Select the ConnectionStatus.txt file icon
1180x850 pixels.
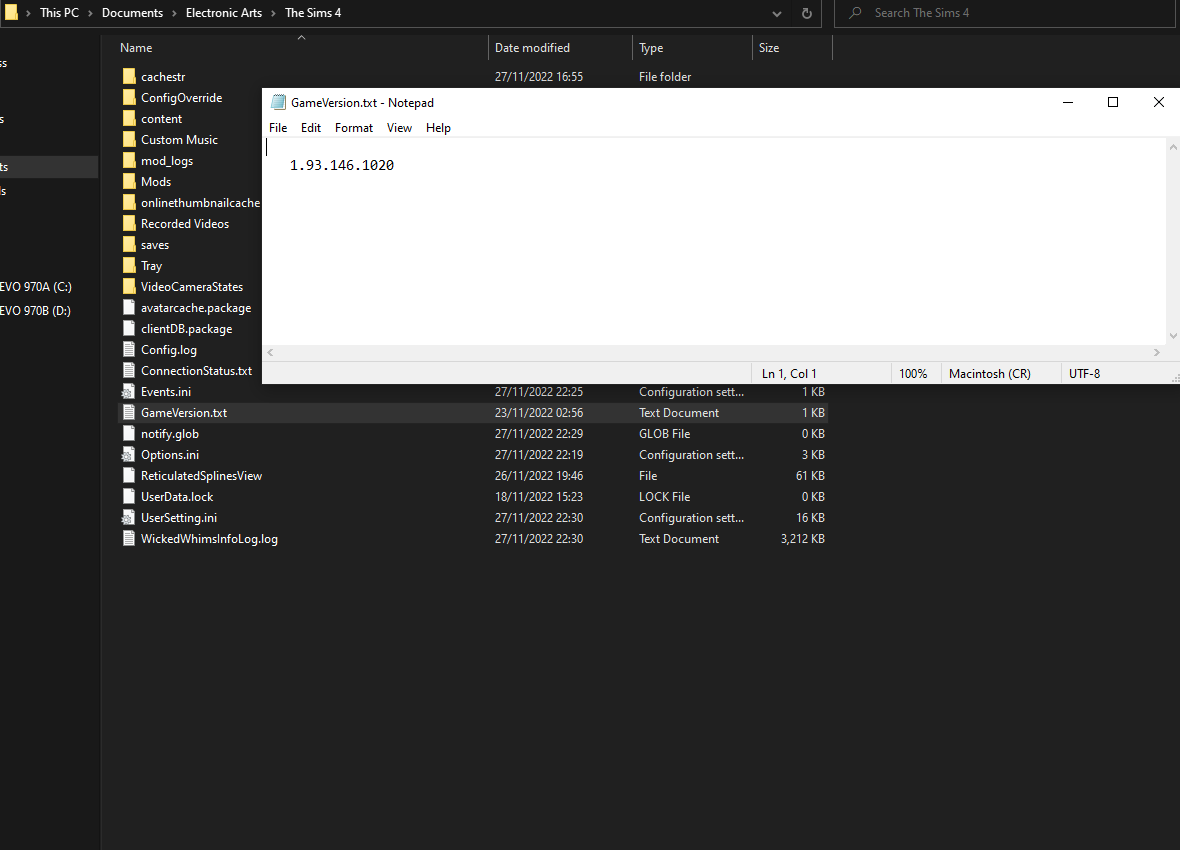[129, 371]
